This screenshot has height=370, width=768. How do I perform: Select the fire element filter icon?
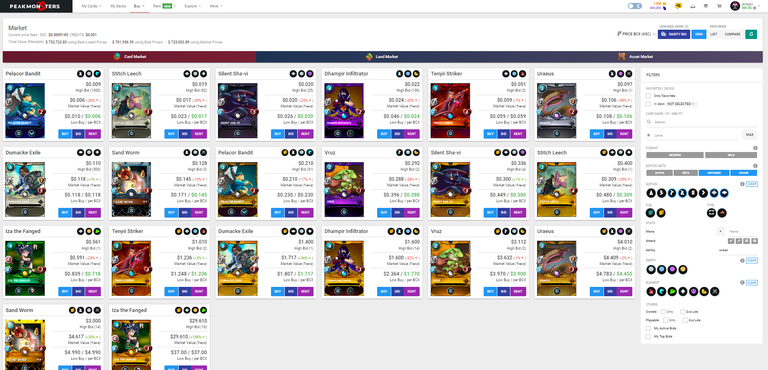pyautogui.click(x=651, y=292)
